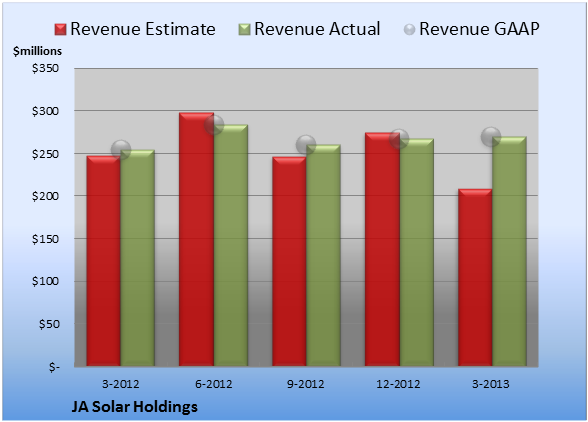The width and height of the screenshot is (588, 422).
Task: Select the red estimate bar for 3-2013
Action: click(475, 278)
